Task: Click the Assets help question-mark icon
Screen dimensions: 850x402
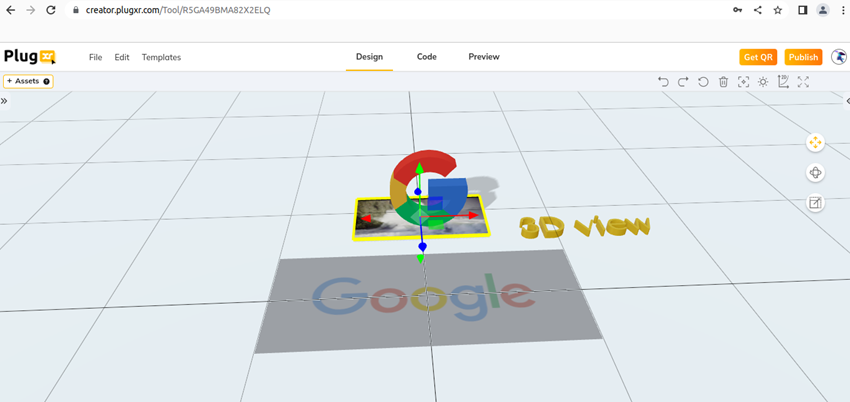Action: click(47, 81)
